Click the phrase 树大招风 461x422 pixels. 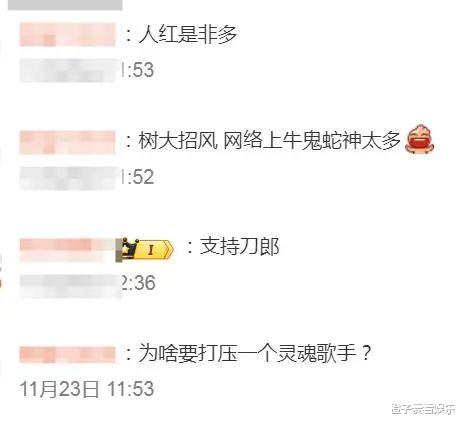pyautogui.click(x=178, y=140)
